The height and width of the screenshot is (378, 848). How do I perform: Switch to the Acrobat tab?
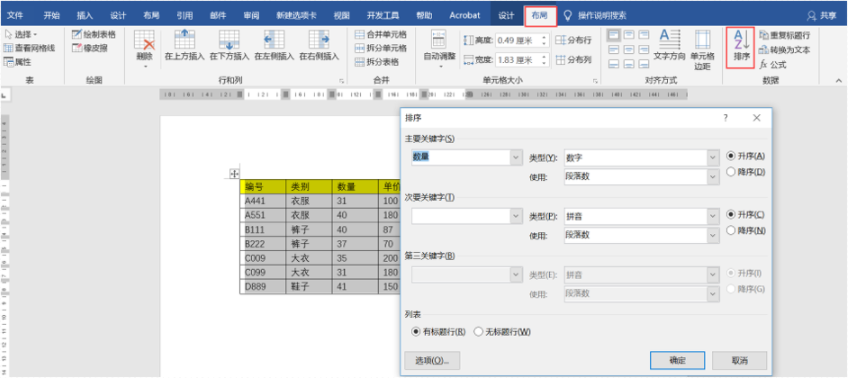click(464, 15)
